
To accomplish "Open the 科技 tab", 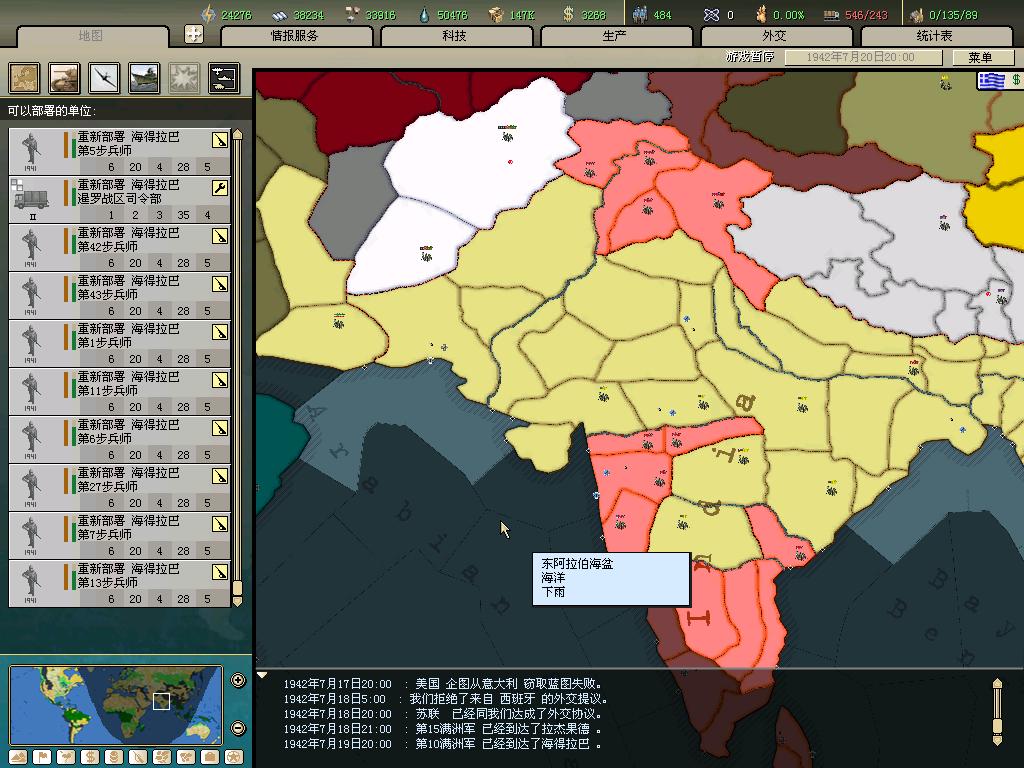I will click(x=454, y=36).
